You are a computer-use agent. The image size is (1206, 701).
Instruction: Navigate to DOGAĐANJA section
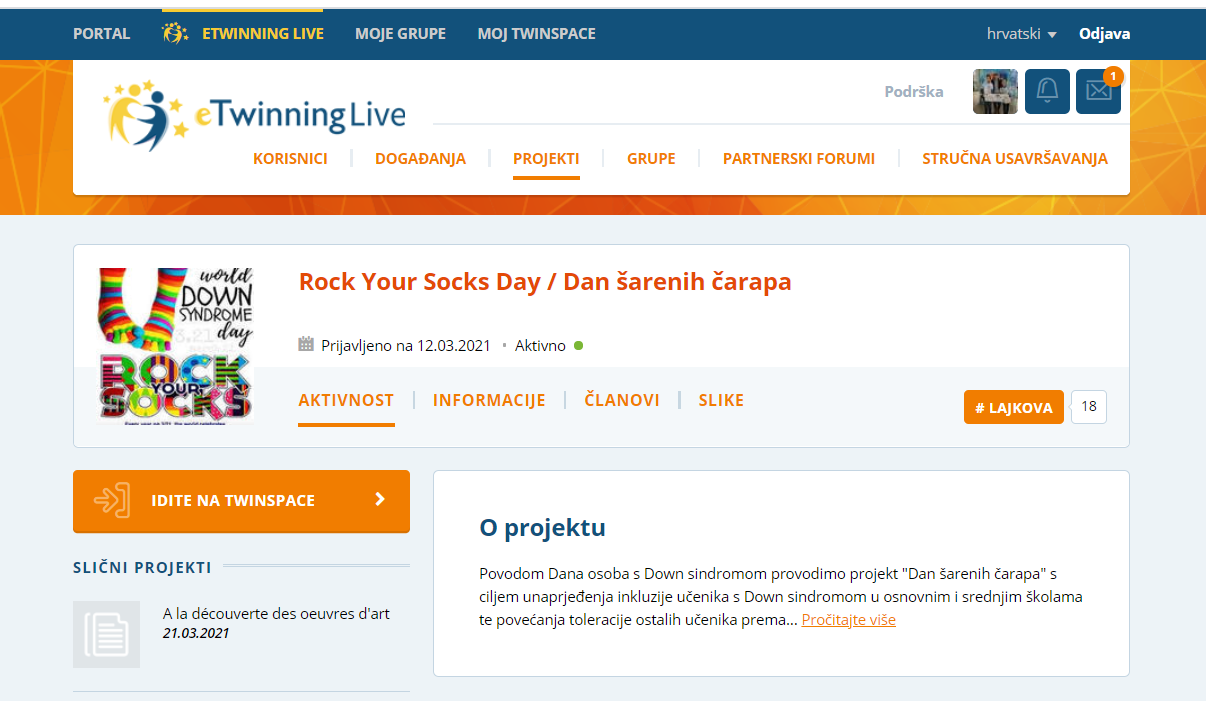[420, 158]
